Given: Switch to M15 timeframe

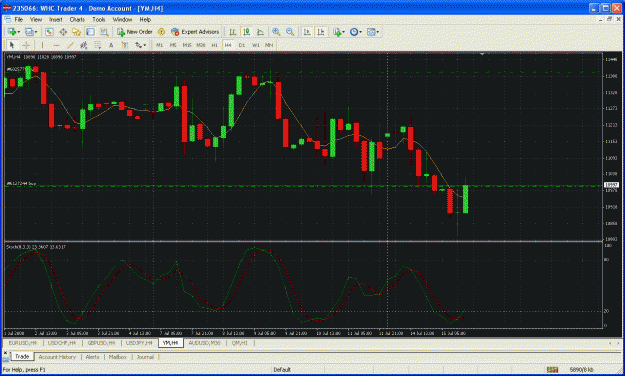Looking at the screenshot, I should point(187,45).
